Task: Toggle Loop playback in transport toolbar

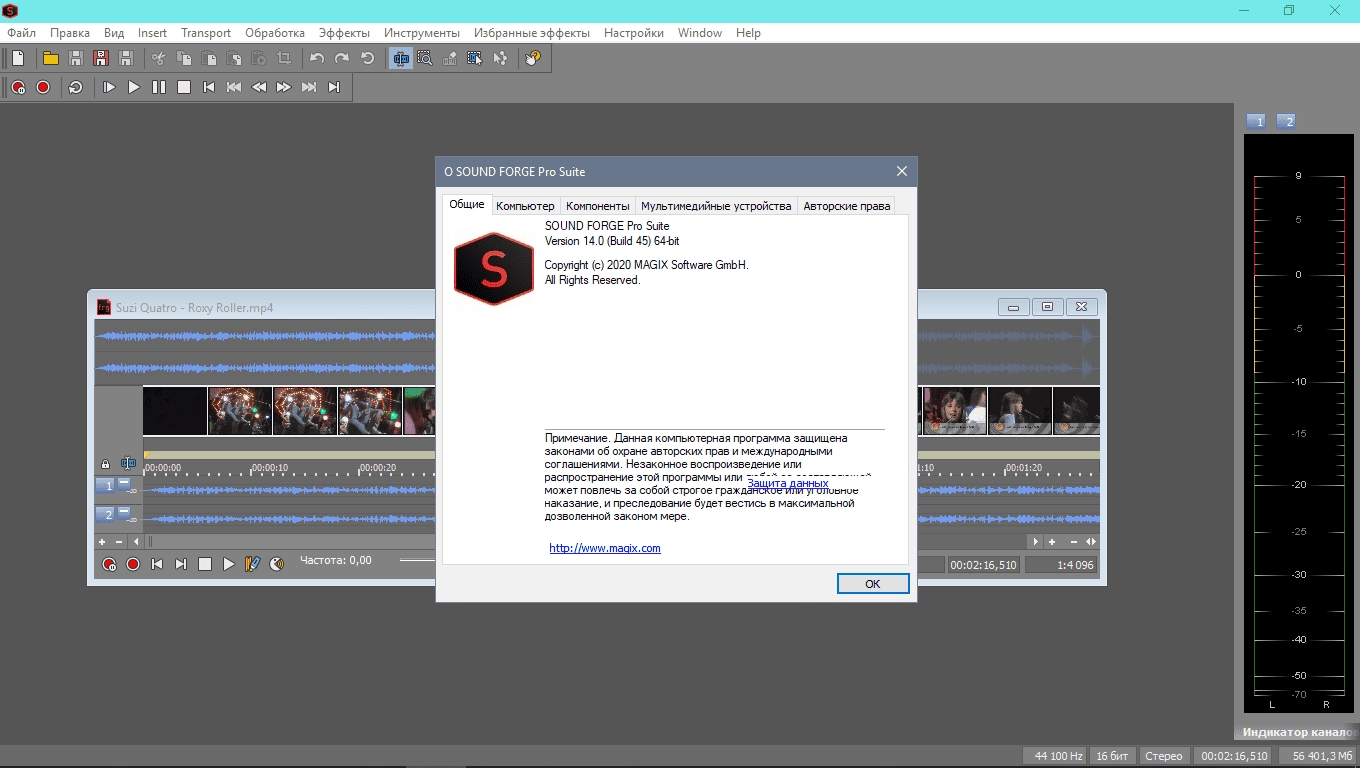Action: point(76,87)
